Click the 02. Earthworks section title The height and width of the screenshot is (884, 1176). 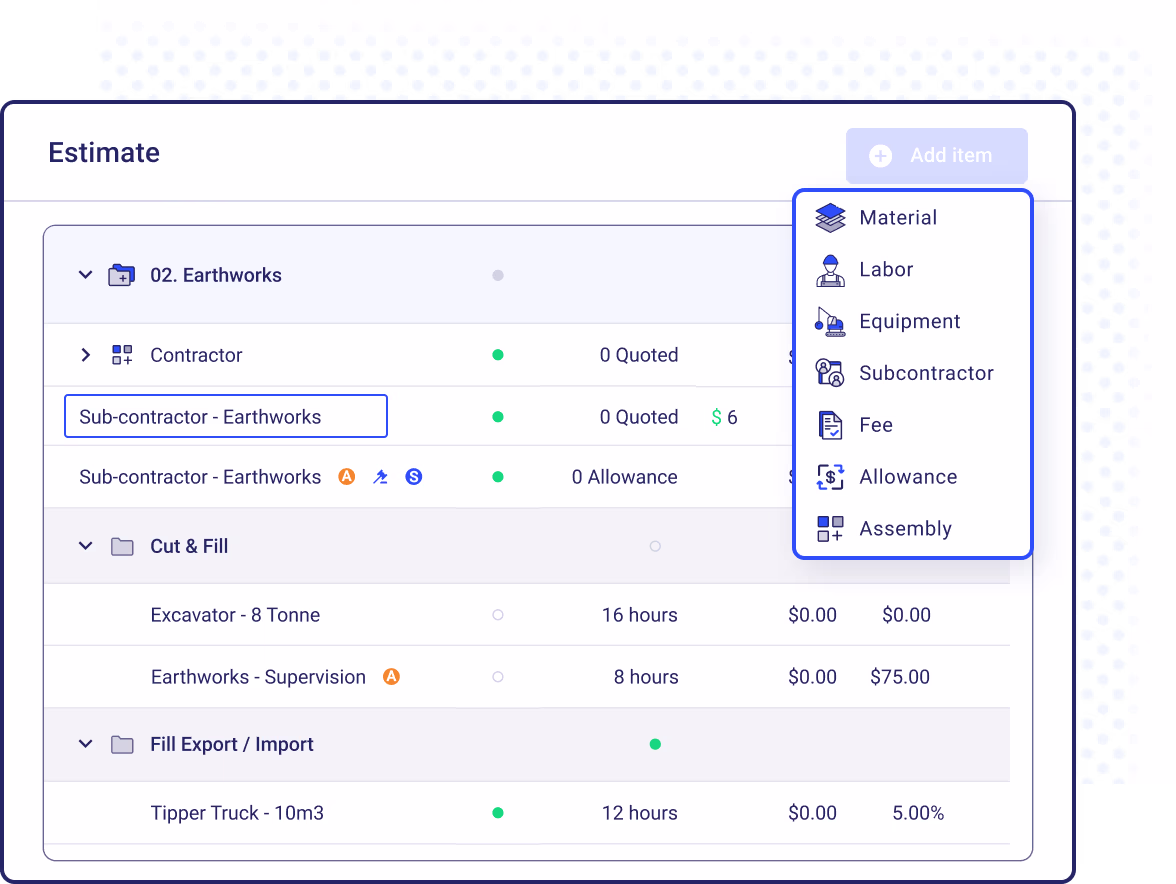coord(216,275)
